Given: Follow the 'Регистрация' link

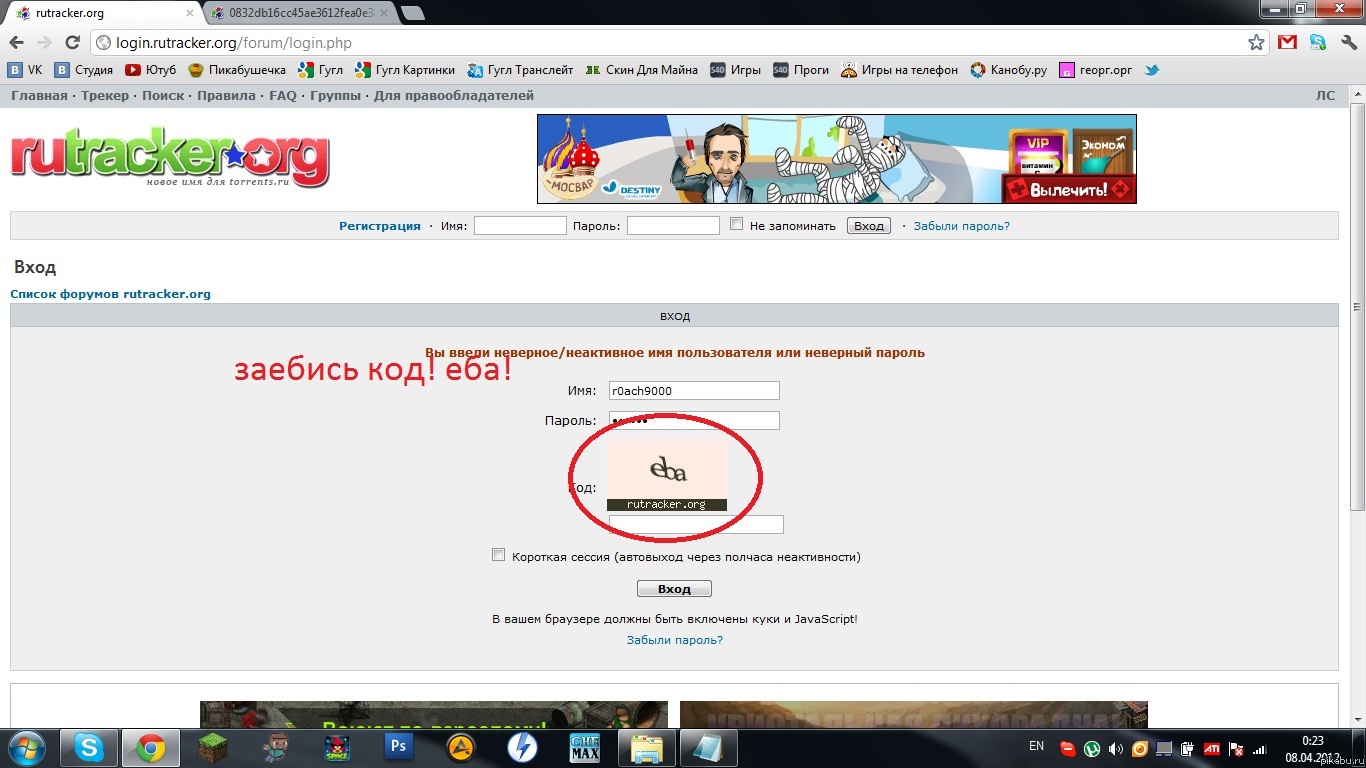Looking at the screenshot, I should coord(379,226).
